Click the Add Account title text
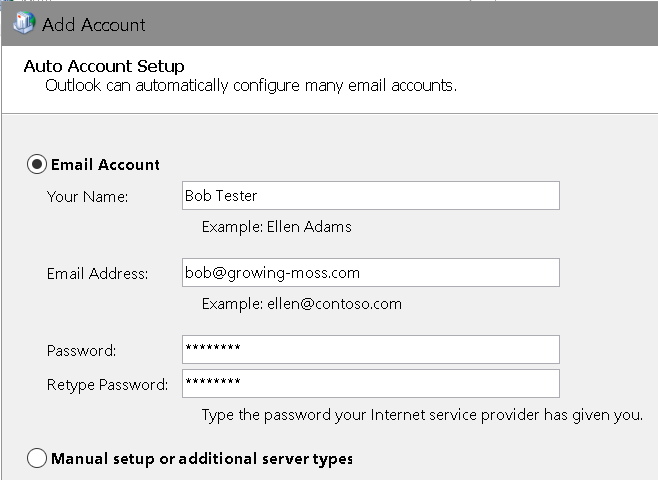Screen dimensions: 658x480 coord(94,25)
